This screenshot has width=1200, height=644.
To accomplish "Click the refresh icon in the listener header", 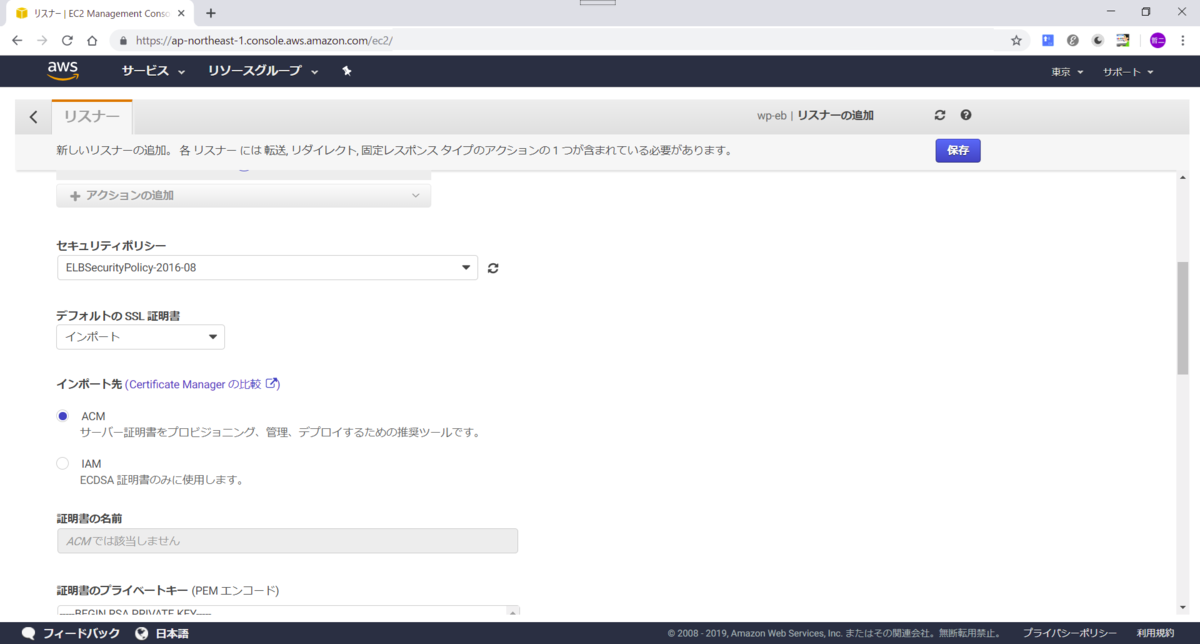I will click(939, 114).
